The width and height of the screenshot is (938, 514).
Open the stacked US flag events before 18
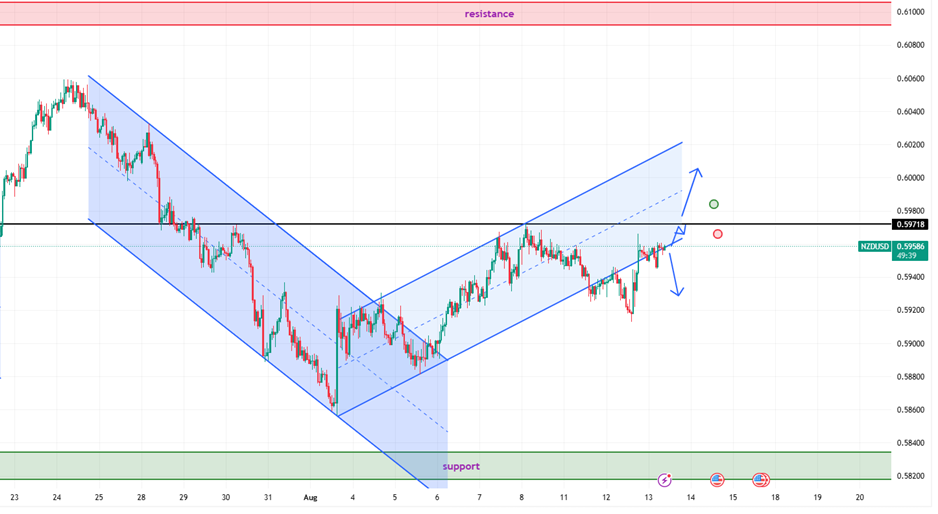[x=761, y=480]
